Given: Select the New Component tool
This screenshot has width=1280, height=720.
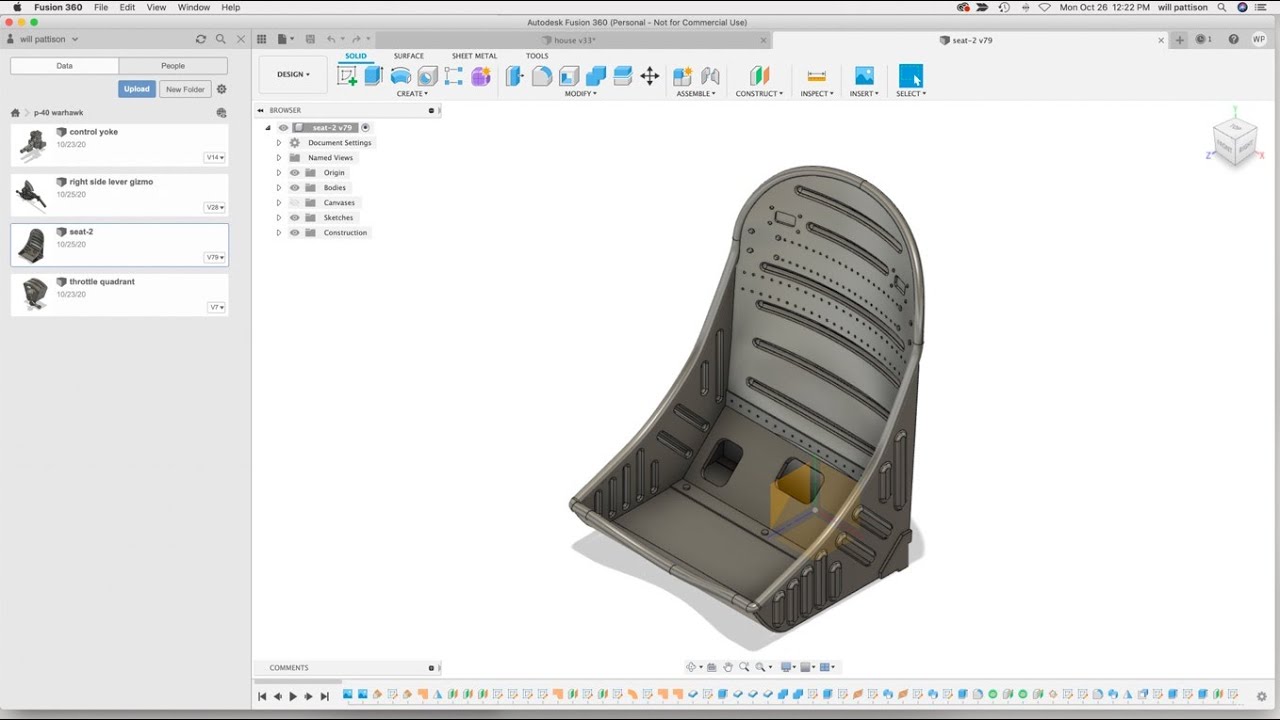Looking at the screenshot, I should tap(683, 76).
